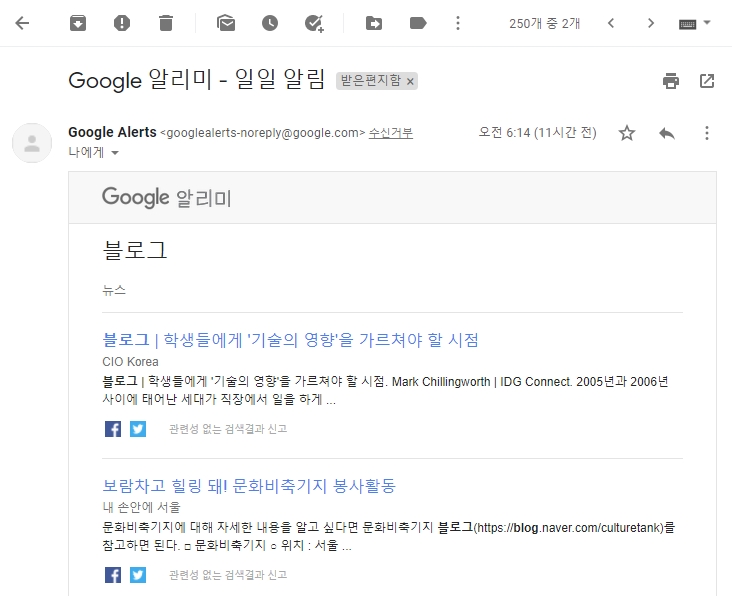
Task: Archive this email
Action: pos(78,23)
